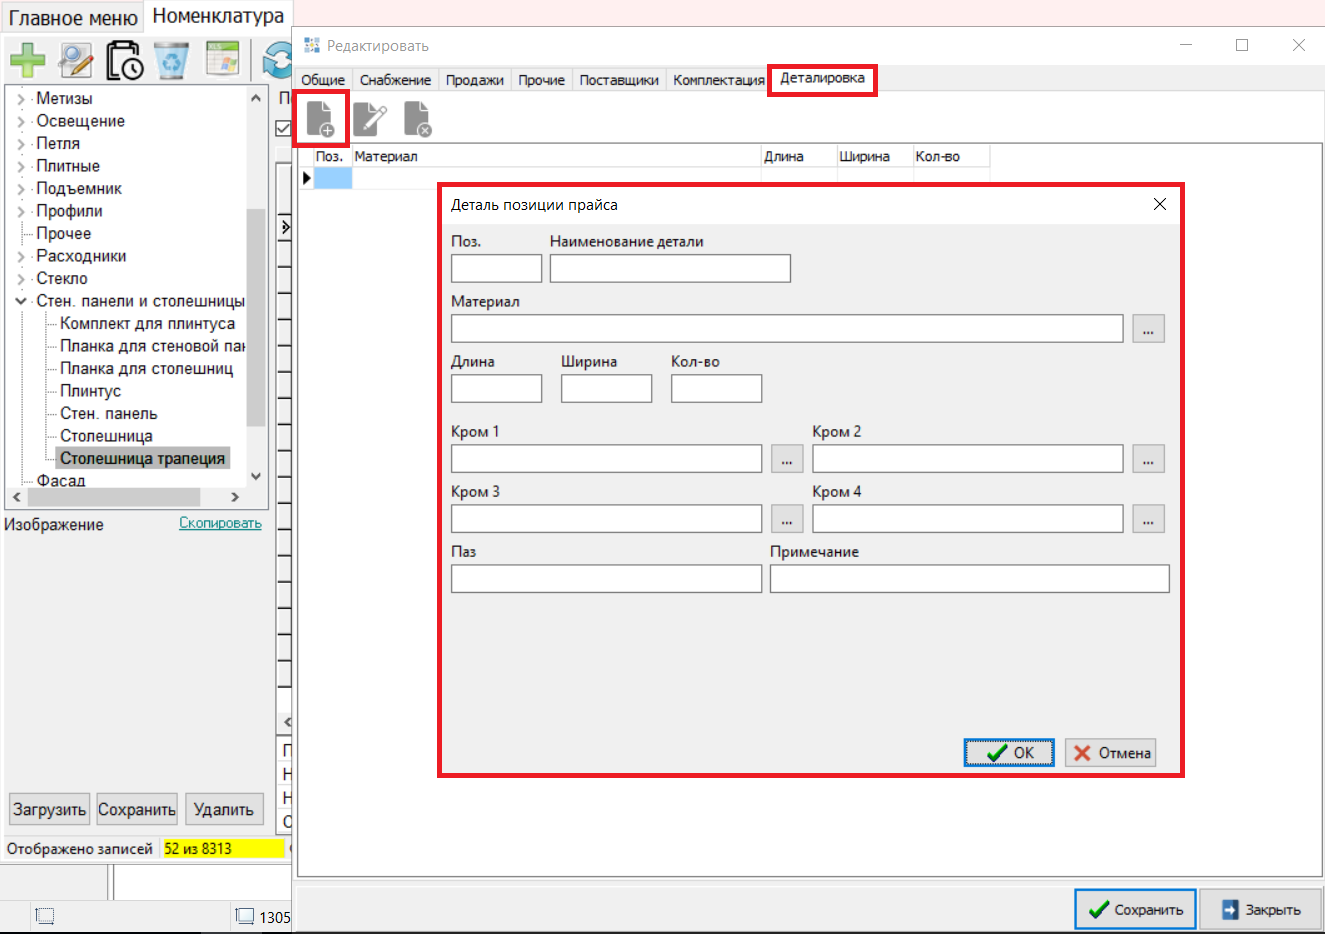Click the edit detail pencil-document icon

pos(369,119)
